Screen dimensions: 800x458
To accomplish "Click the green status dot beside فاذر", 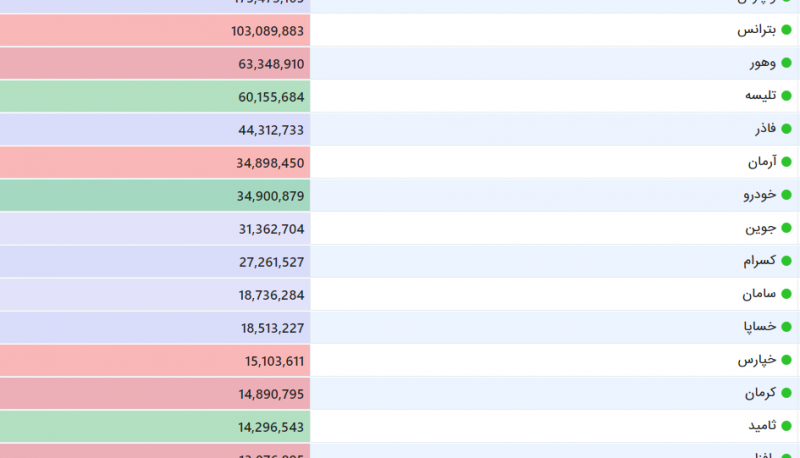I will pos(786,129).
